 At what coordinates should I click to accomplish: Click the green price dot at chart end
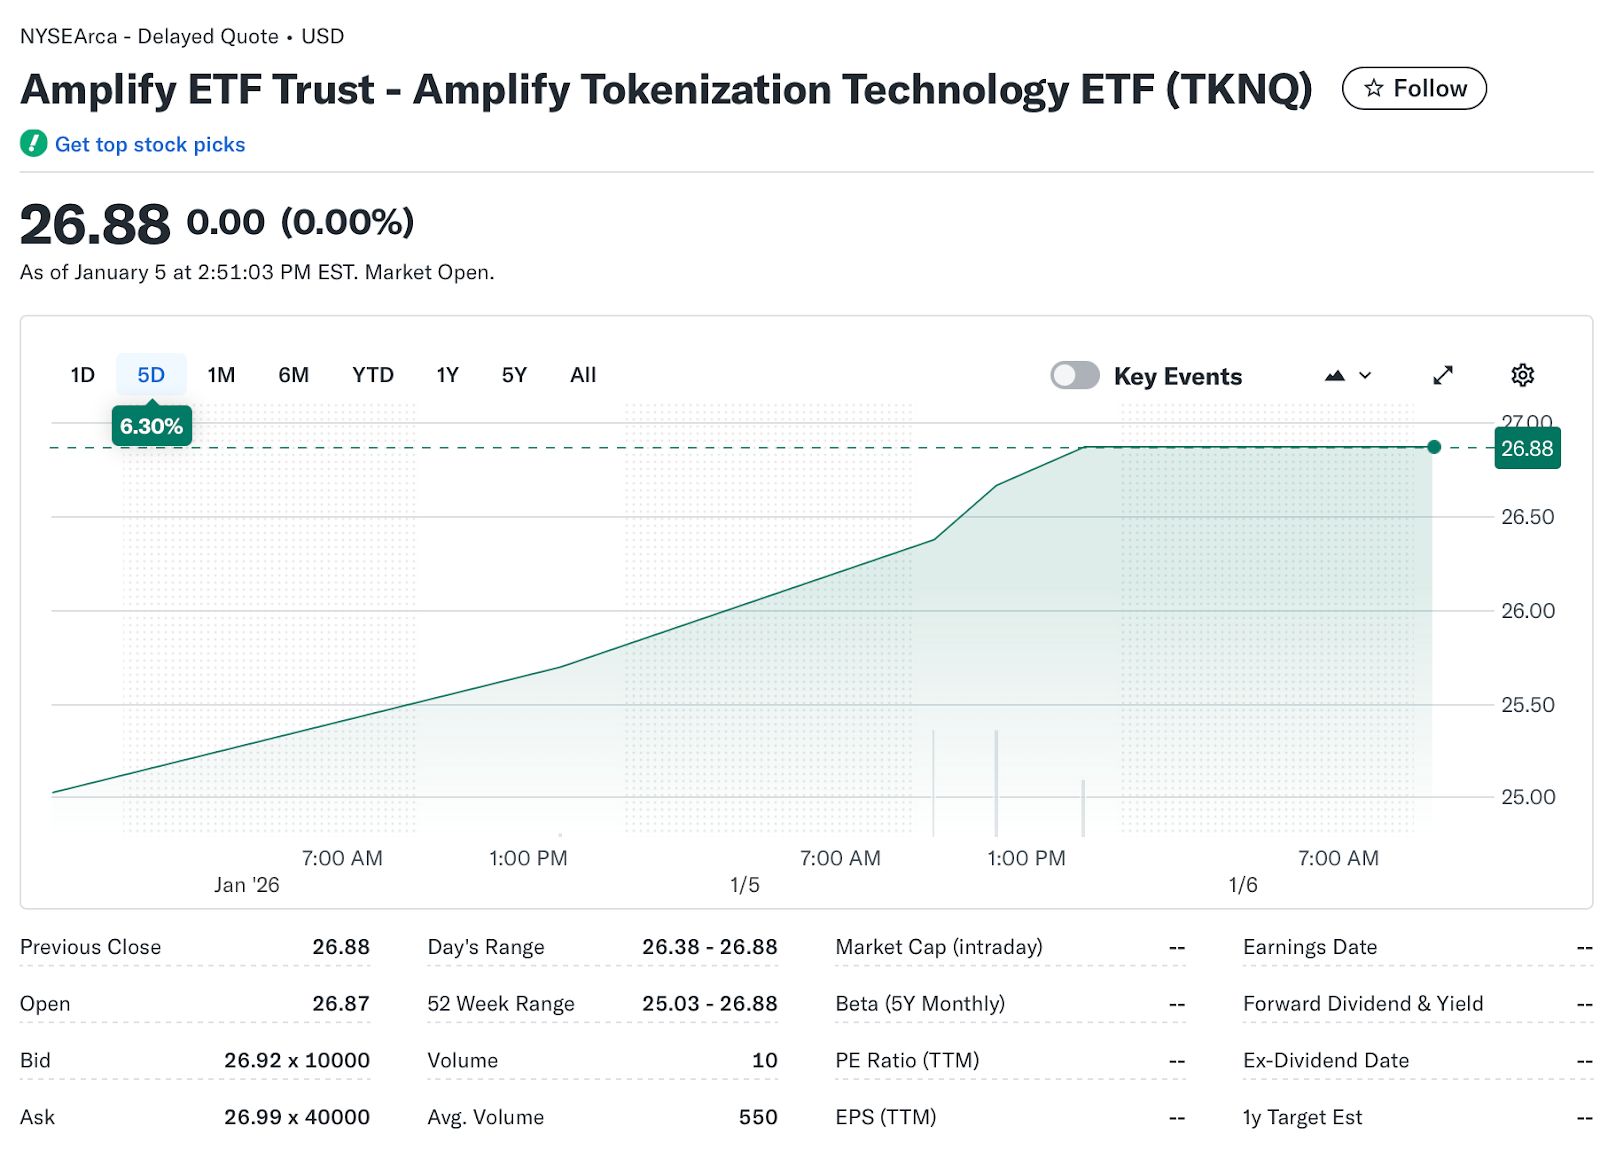pyautogui.click(x=1434, y=448)
